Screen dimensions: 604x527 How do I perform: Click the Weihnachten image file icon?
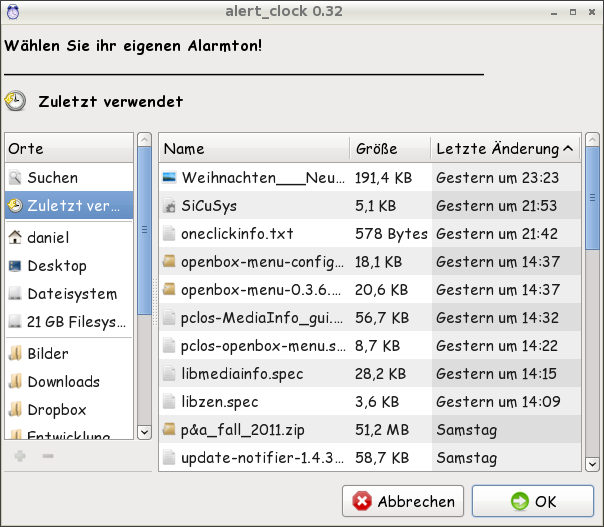click(169, 177)
